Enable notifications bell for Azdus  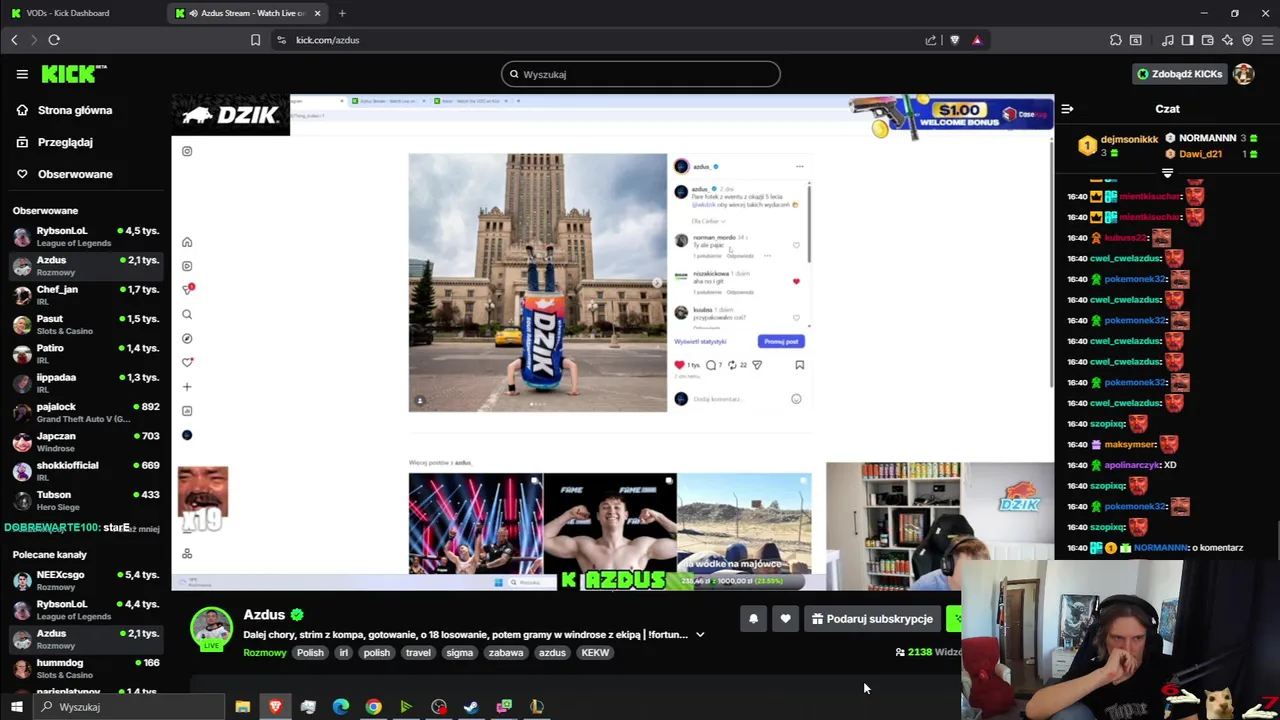pos(753,619)
